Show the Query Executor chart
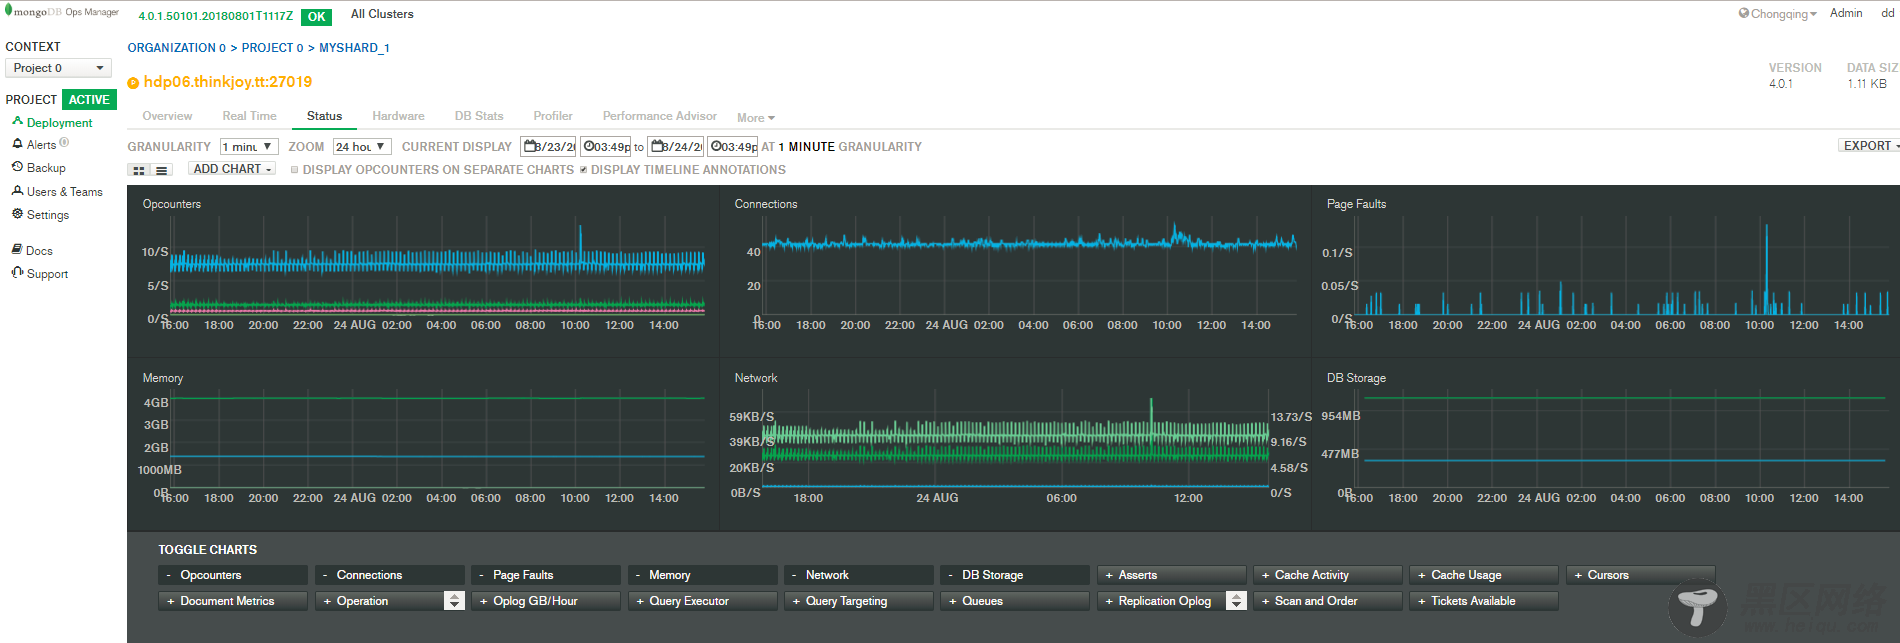 tap(703, 601)
